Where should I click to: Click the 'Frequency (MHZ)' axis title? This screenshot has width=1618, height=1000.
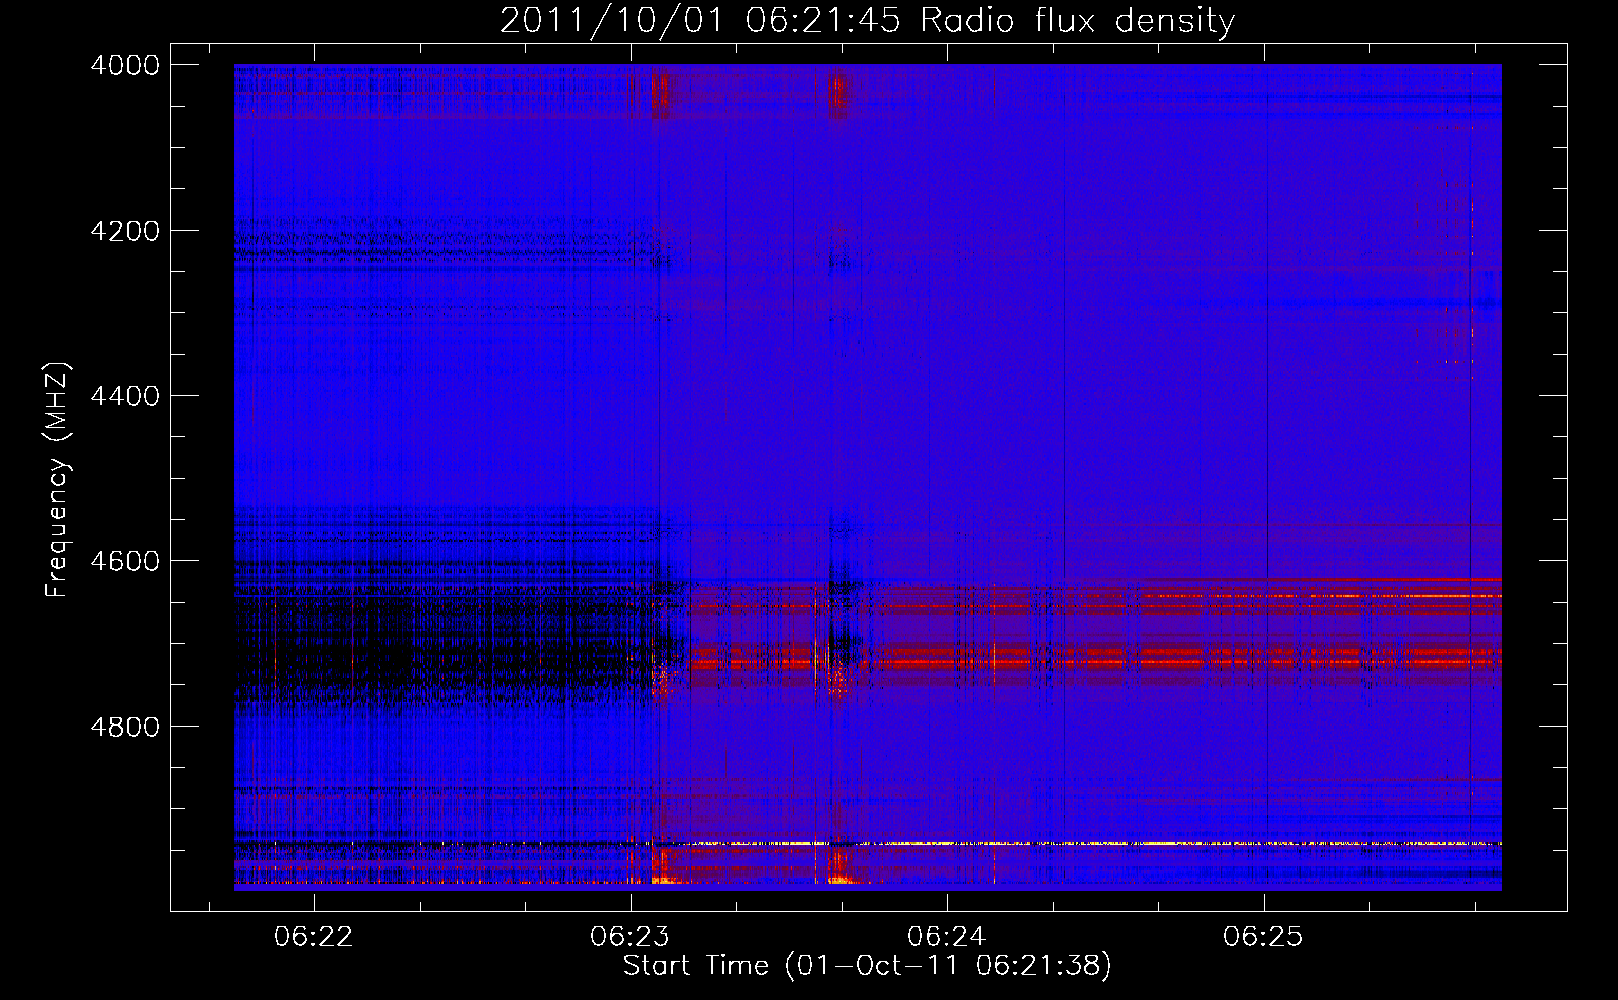[57, 480]
